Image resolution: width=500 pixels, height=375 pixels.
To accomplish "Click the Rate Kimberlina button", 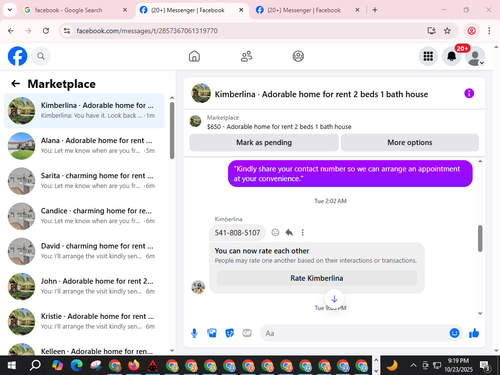I will (x=317, y=278).
